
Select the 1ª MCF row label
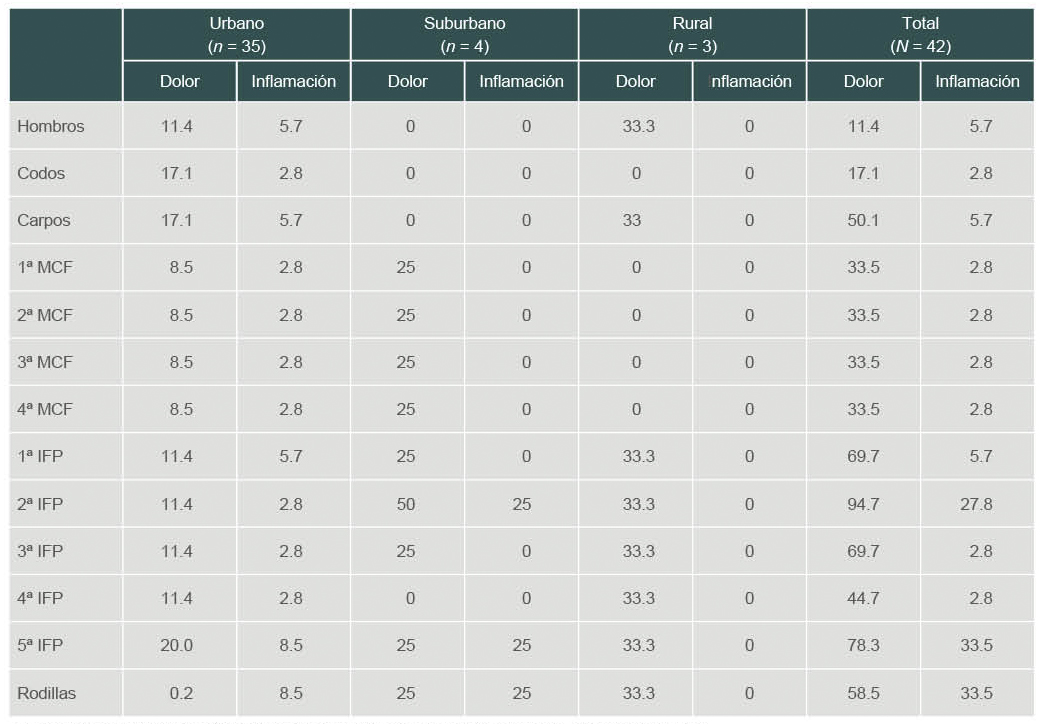pyautogui.click(x=45, y=267)
